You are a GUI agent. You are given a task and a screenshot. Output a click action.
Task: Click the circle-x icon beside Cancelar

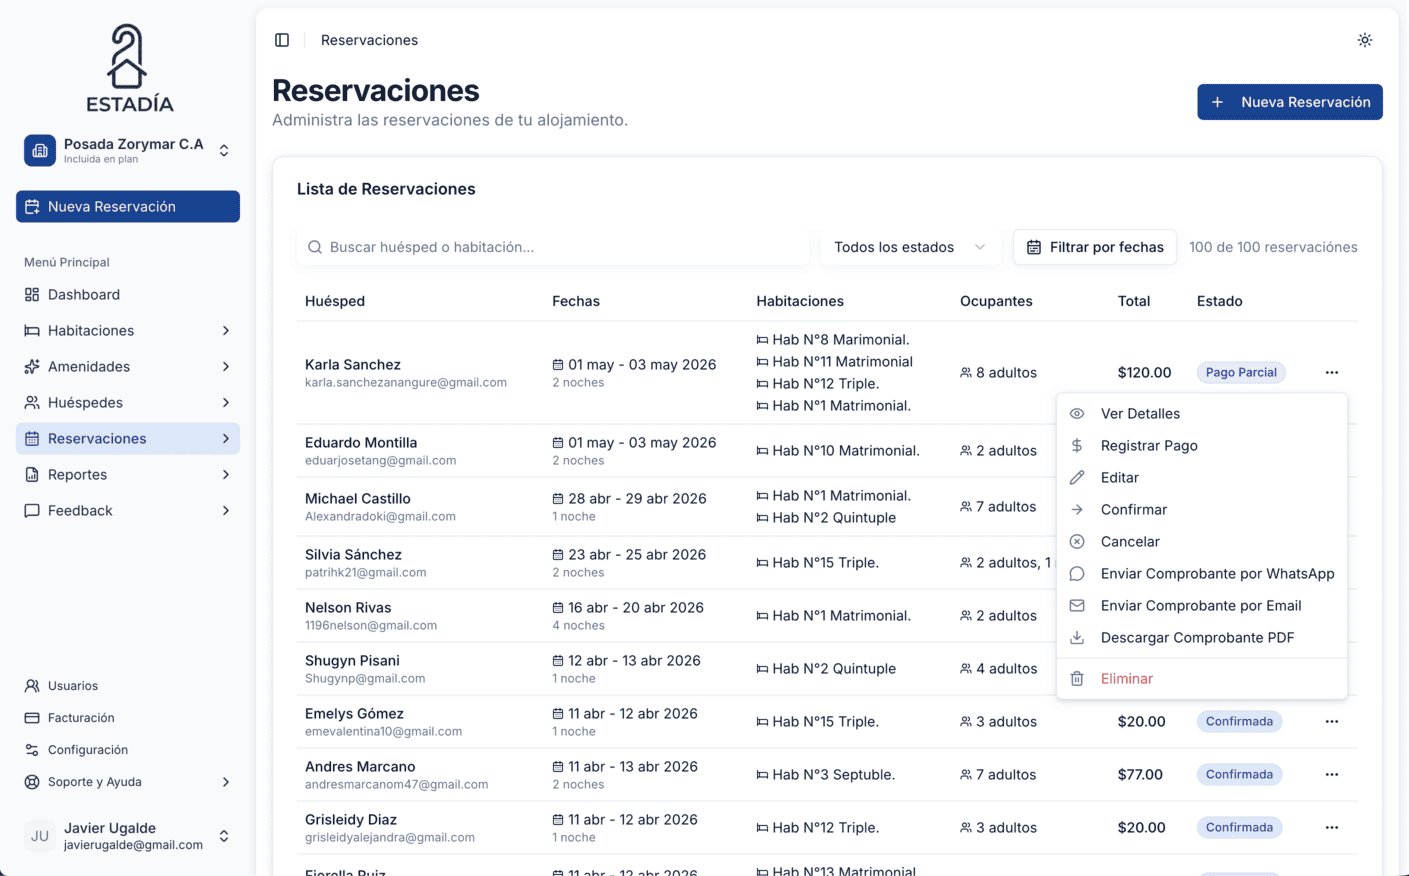click(1077, 542)
